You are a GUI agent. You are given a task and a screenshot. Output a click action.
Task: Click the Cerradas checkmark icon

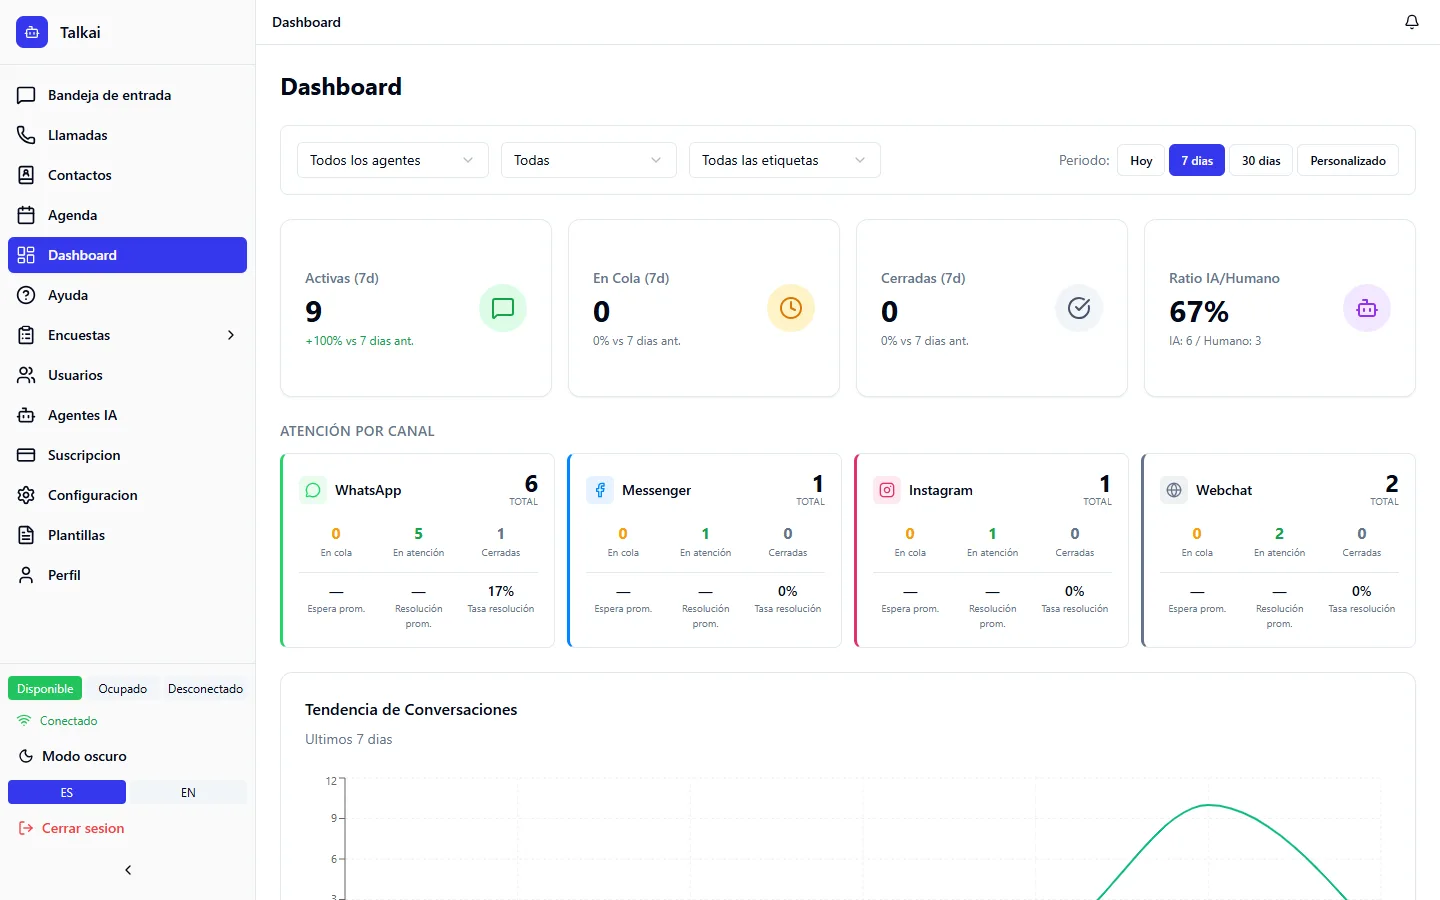pos(1079,308)
